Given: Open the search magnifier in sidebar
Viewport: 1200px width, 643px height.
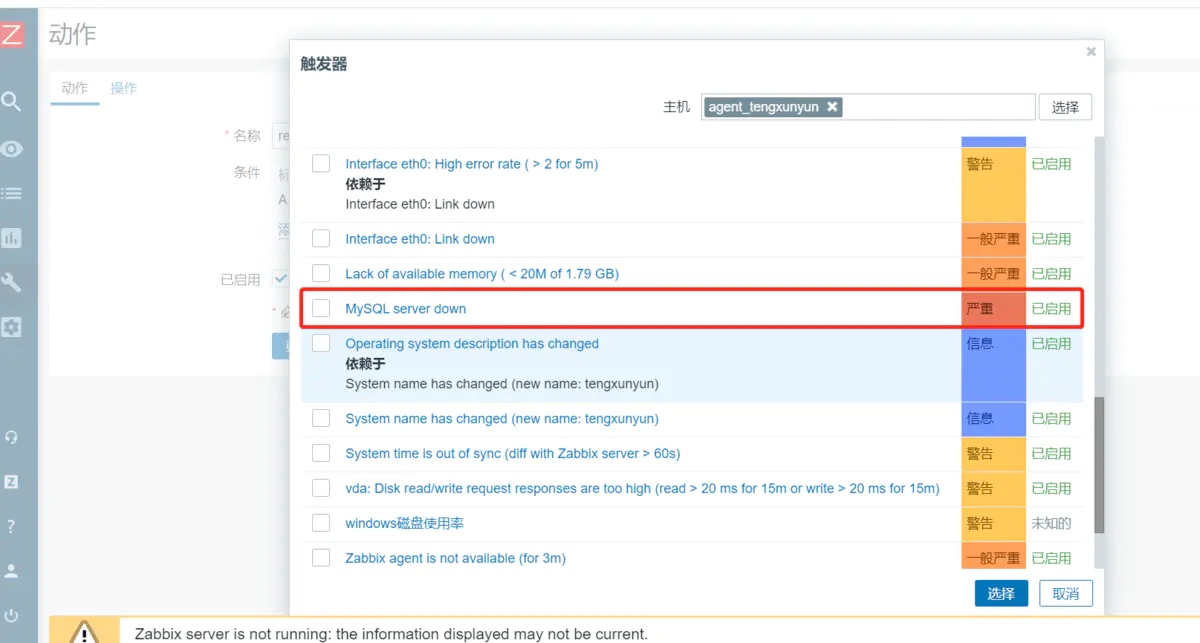Looking at the screenshot, I should [11, 101].
